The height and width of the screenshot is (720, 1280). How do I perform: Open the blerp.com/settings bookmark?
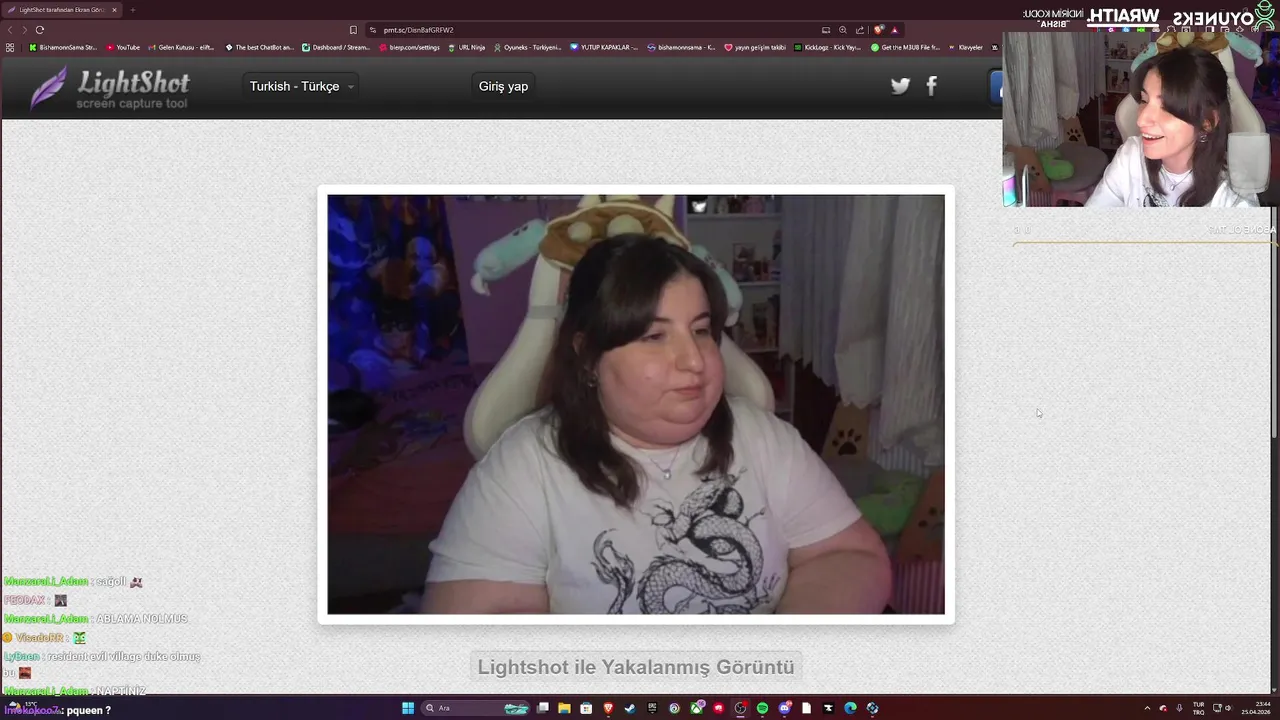tap(409, 47)
